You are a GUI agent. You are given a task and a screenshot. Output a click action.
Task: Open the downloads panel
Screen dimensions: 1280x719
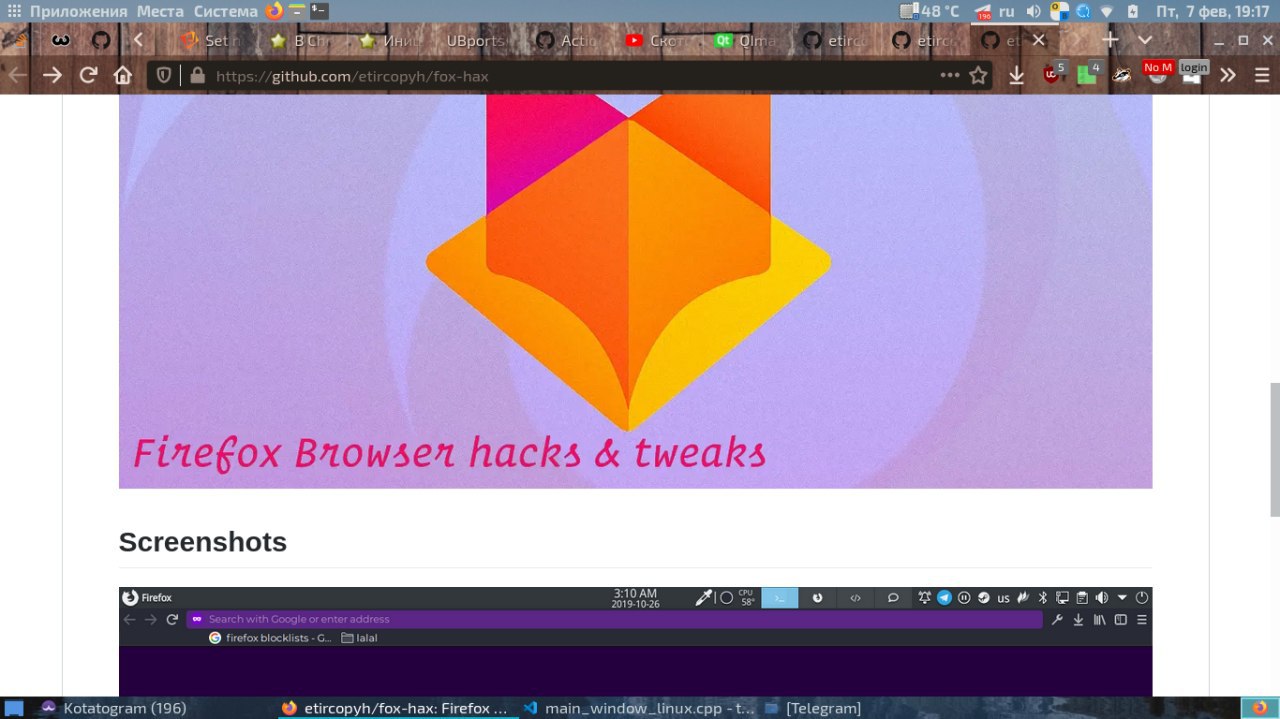[x=1016, y=75]
